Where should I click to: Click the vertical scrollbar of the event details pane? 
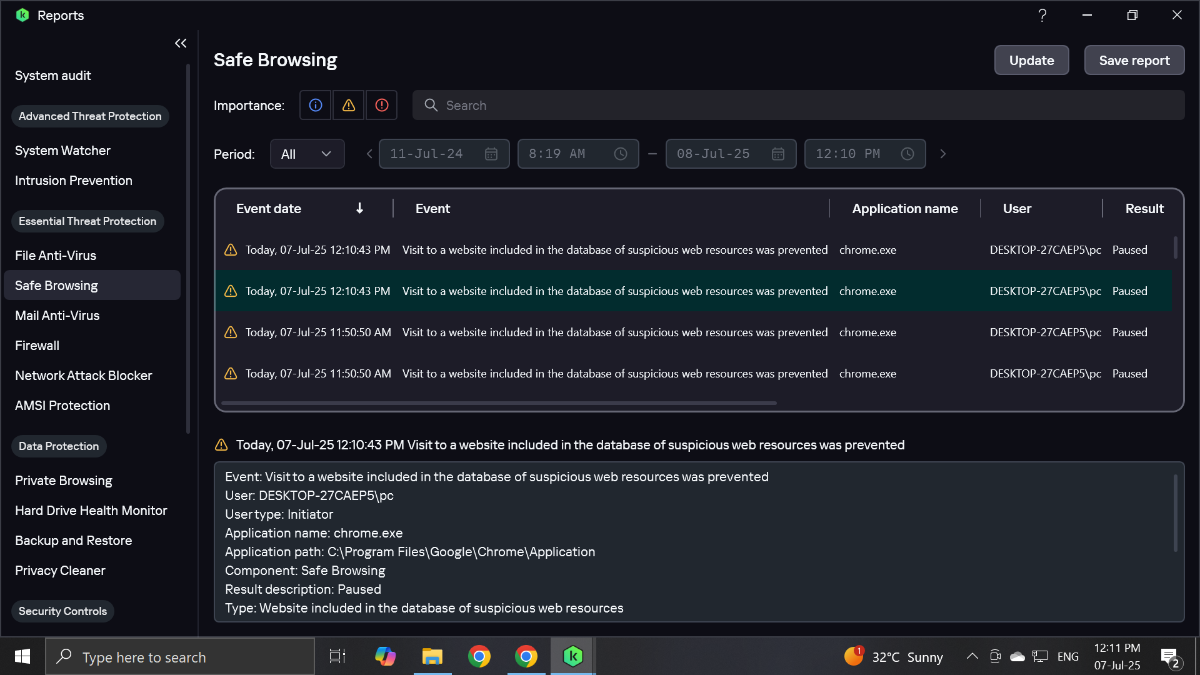point(1175,512)
